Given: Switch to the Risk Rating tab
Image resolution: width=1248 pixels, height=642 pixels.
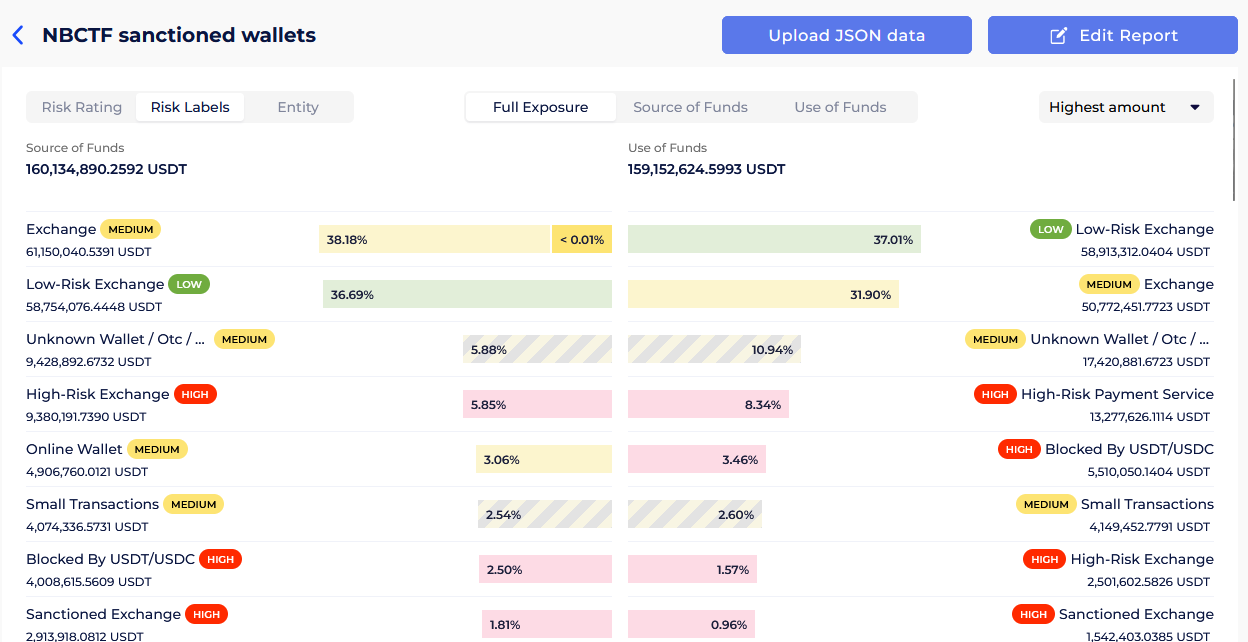Looking at the screenshot, I should tap(82, 107).
